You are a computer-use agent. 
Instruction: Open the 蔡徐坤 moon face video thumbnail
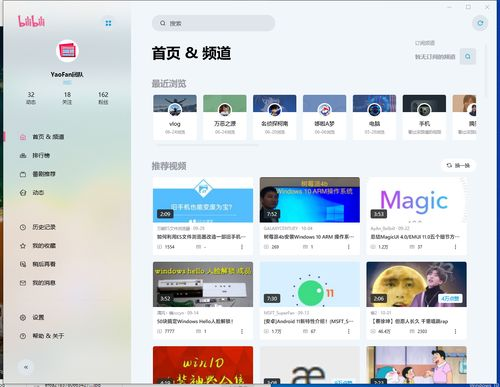coord(416,284)
